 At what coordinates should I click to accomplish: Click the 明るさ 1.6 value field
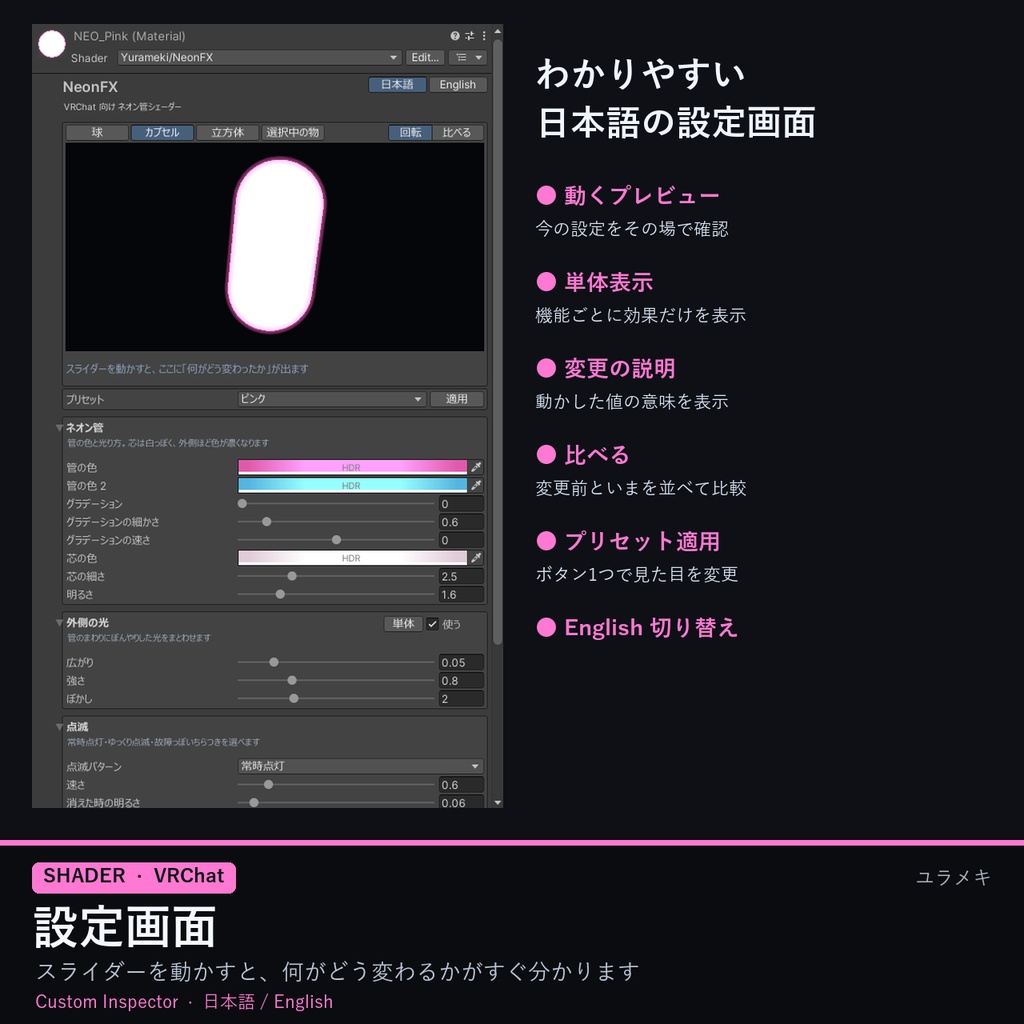click(461, 594)
